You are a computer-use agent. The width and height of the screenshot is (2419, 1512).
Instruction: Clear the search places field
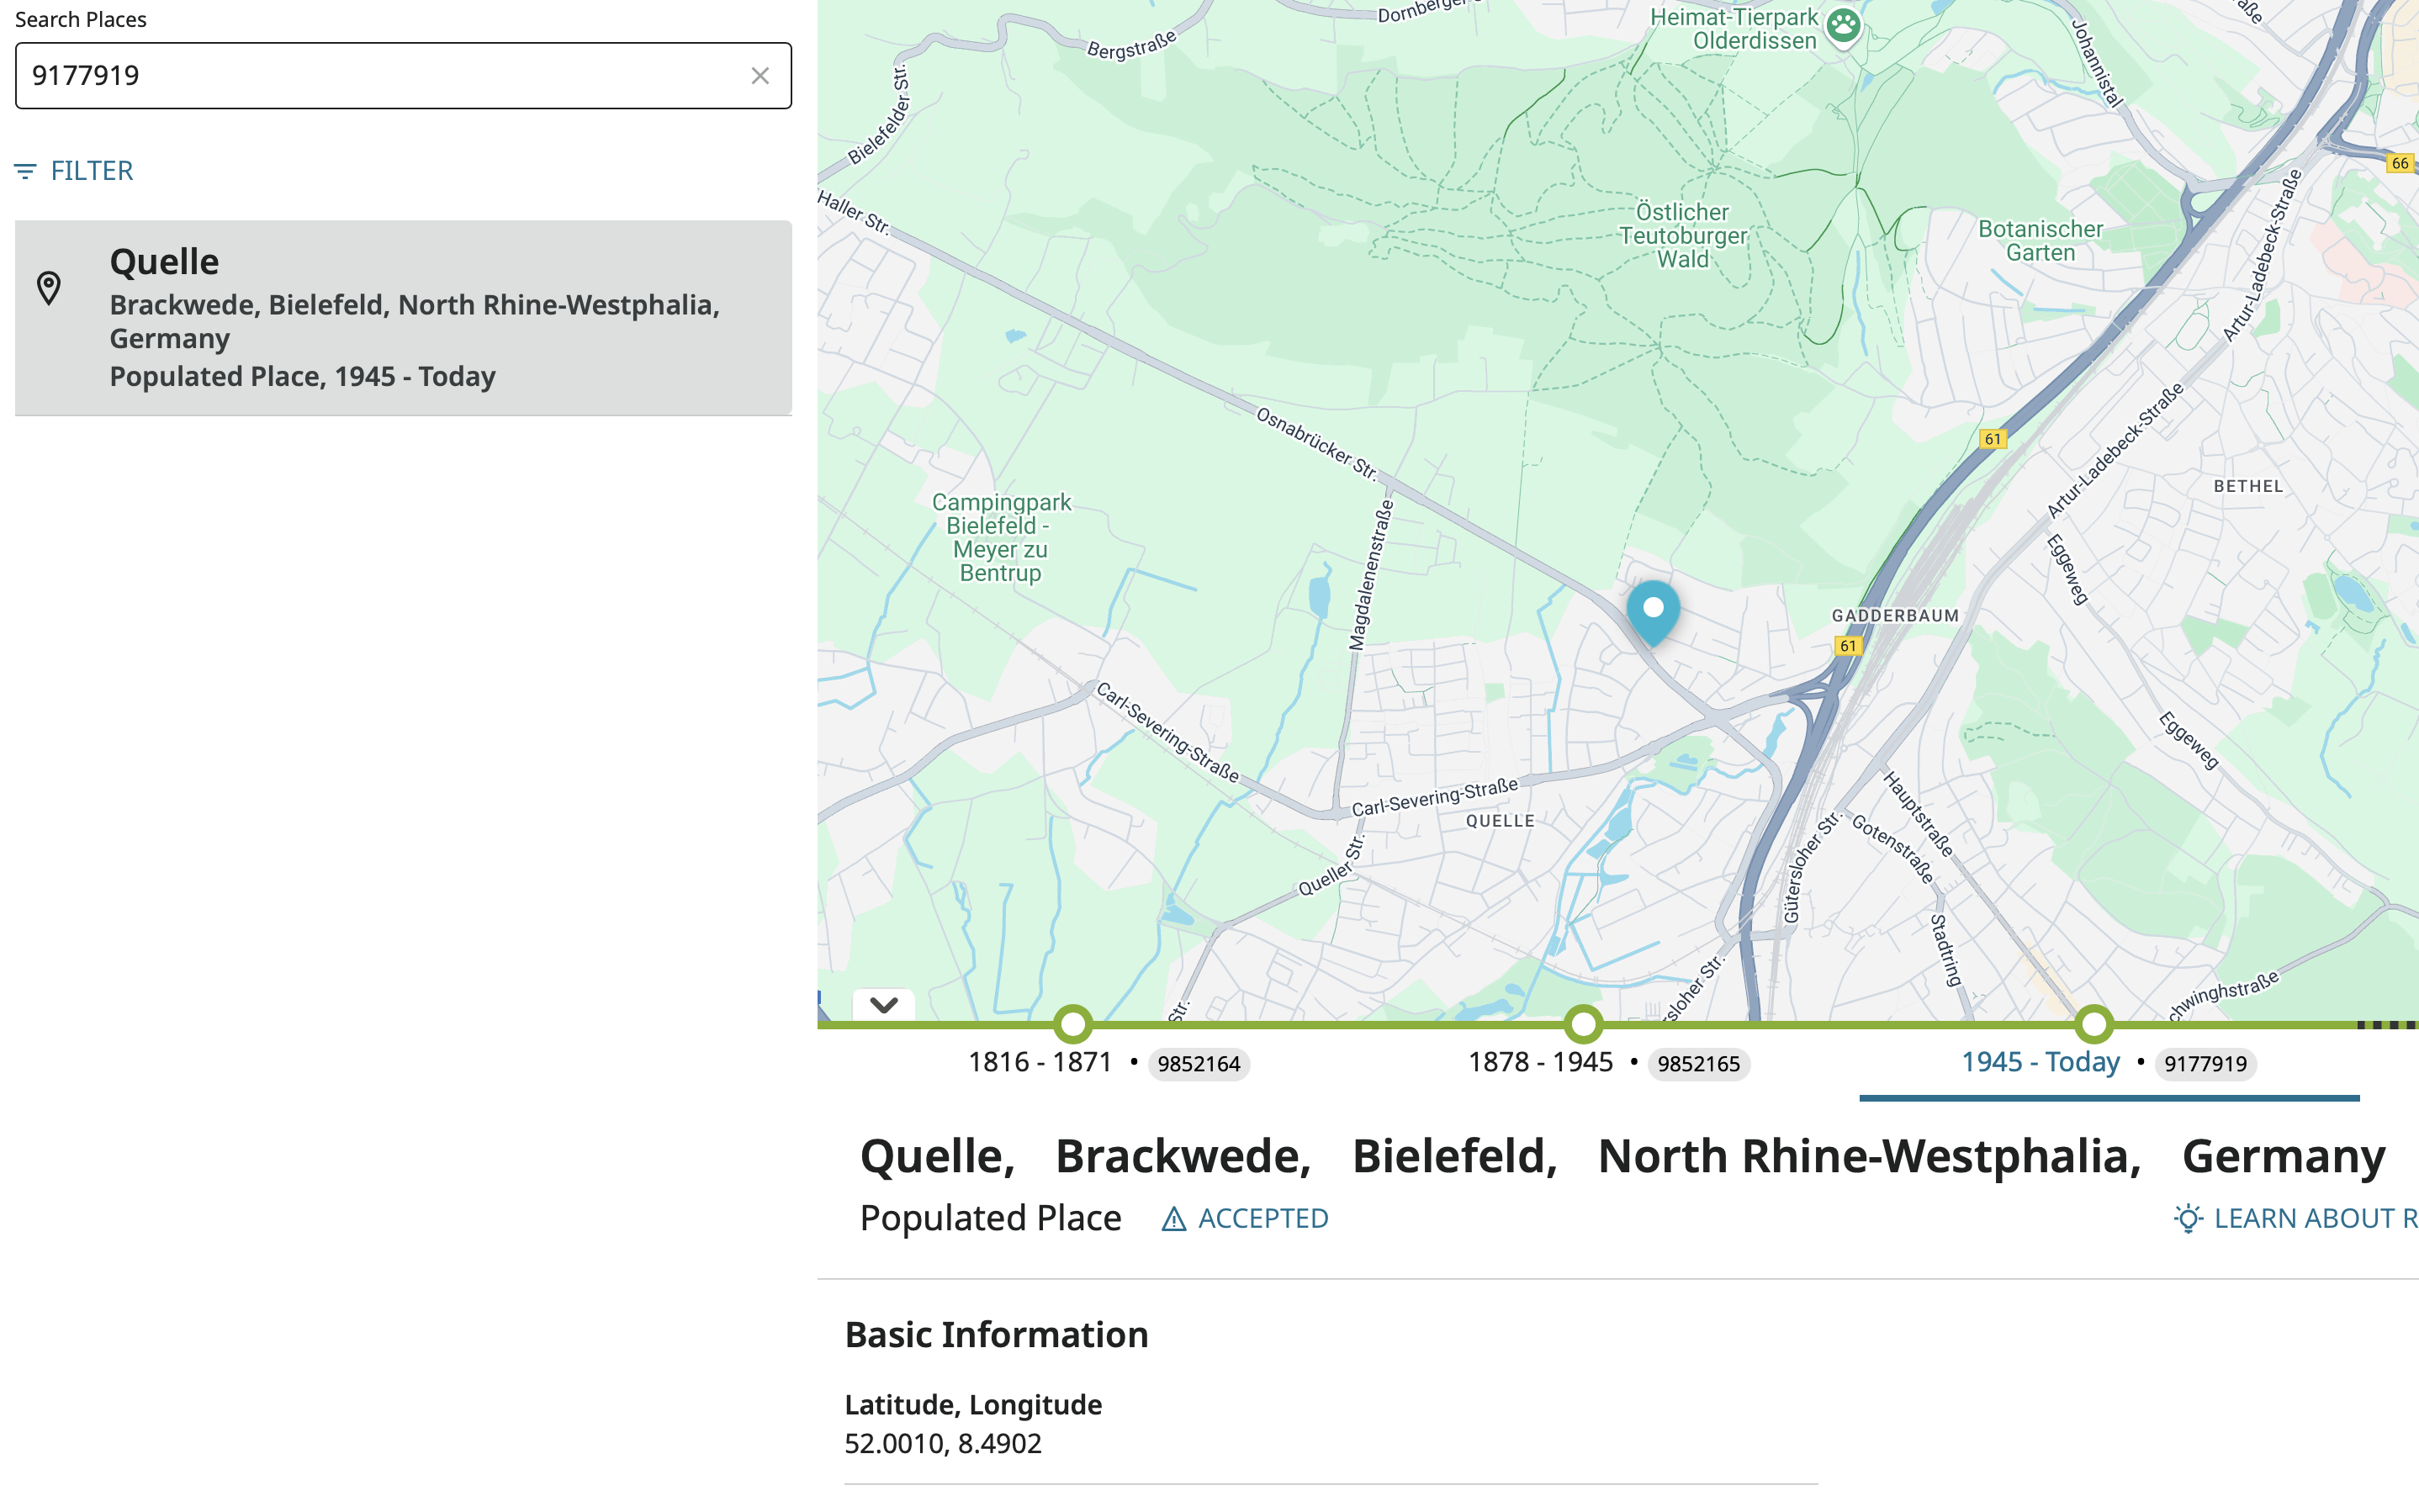click(759, 76)
